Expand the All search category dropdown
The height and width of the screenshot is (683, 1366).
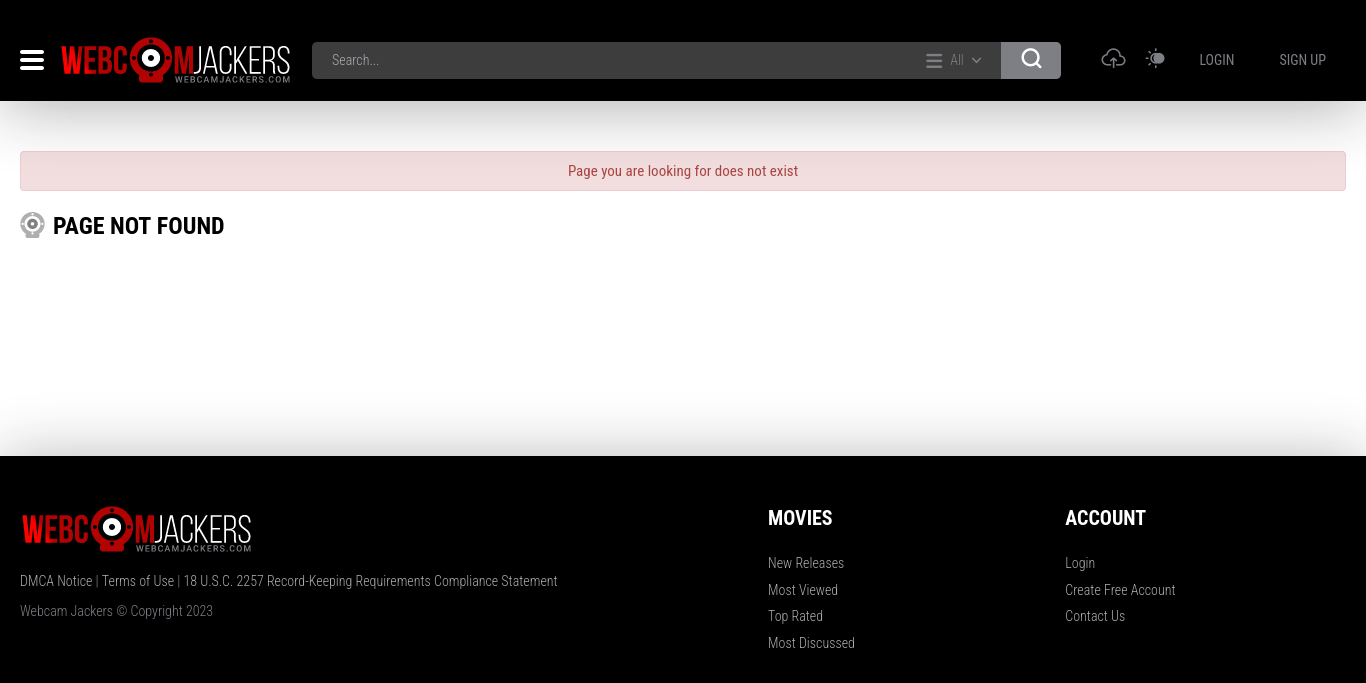[954, 60]
